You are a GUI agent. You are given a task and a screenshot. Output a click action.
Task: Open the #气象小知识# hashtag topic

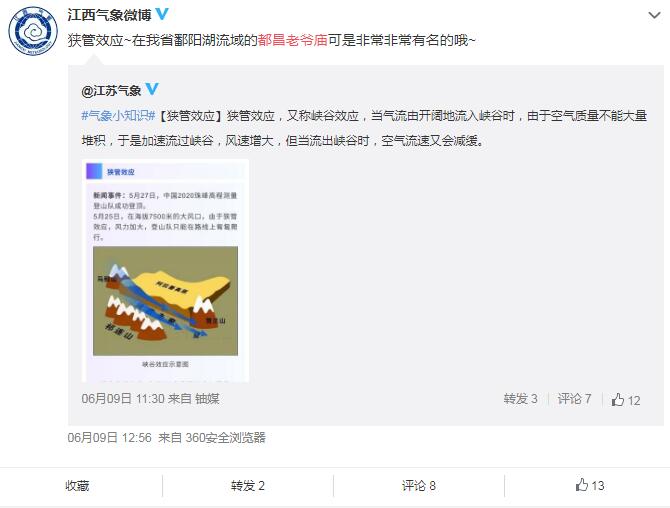click(x=118, y=115)
